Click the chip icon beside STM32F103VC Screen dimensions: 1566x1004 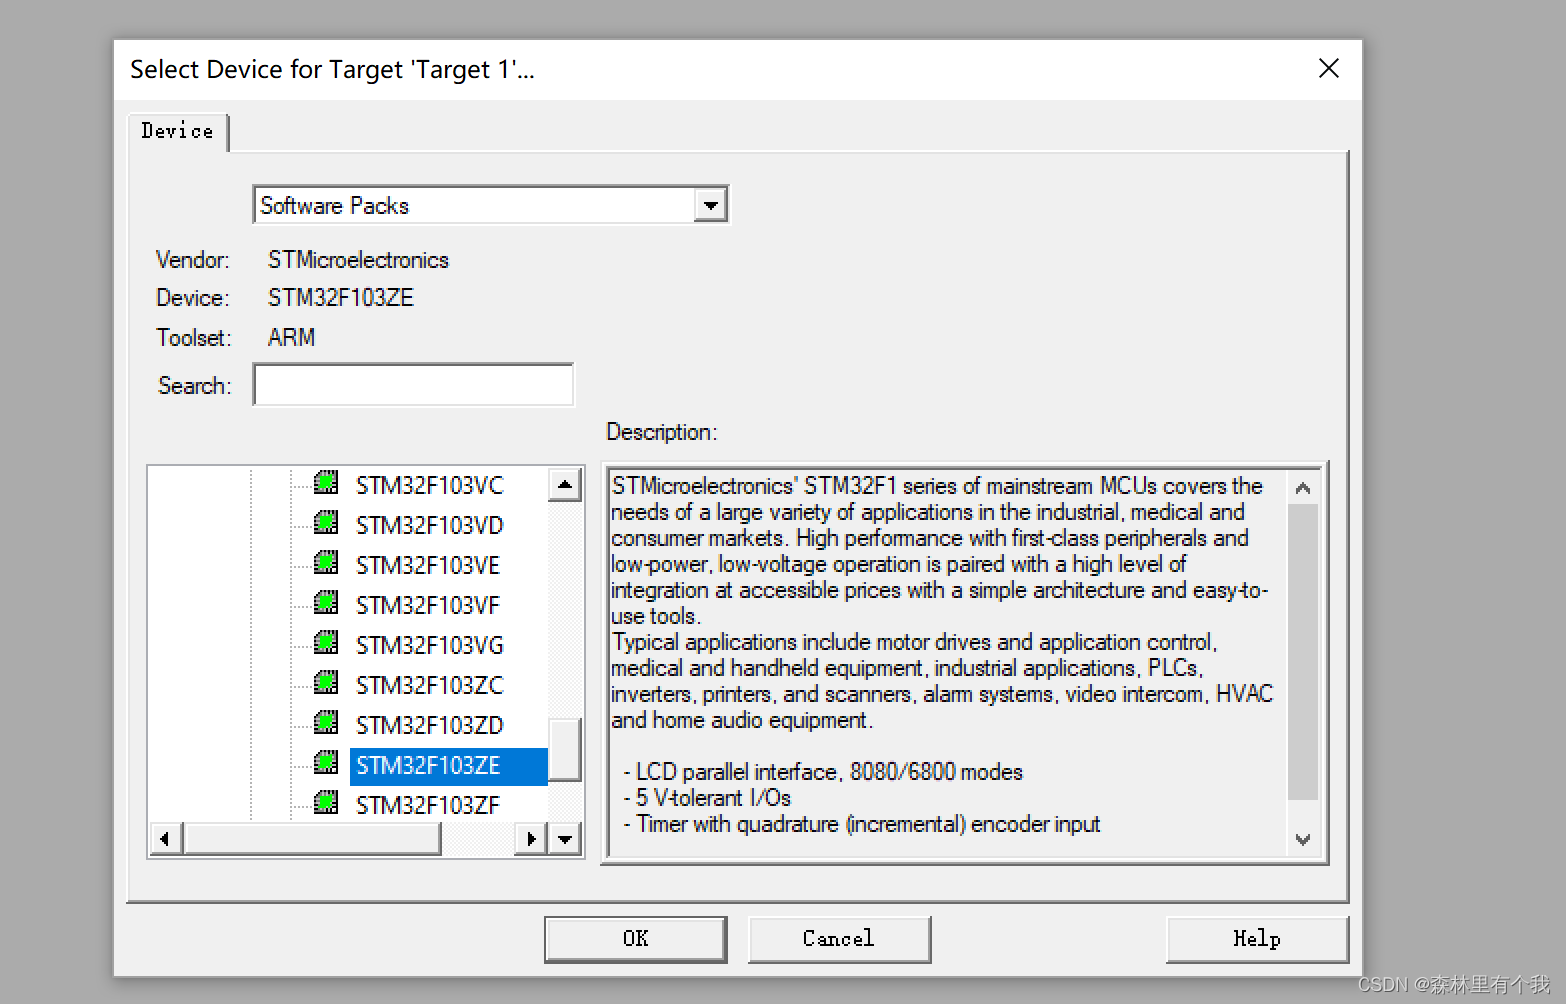326,483
